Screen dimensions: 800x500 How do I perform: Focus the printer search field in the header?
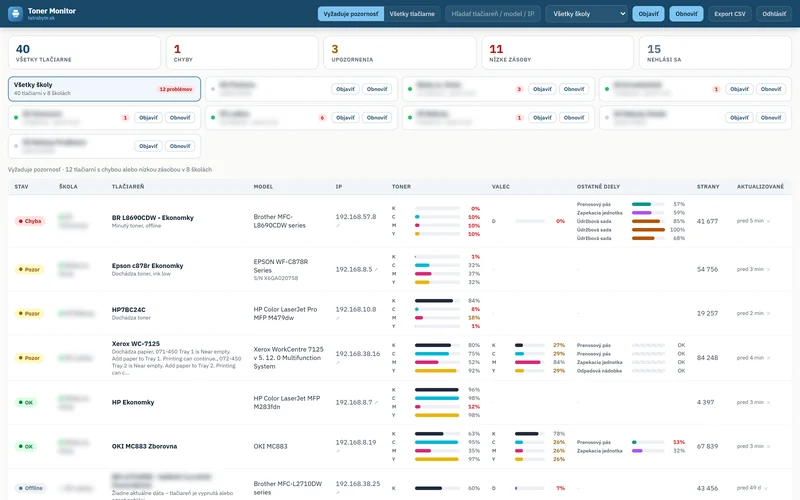[493, 14]
